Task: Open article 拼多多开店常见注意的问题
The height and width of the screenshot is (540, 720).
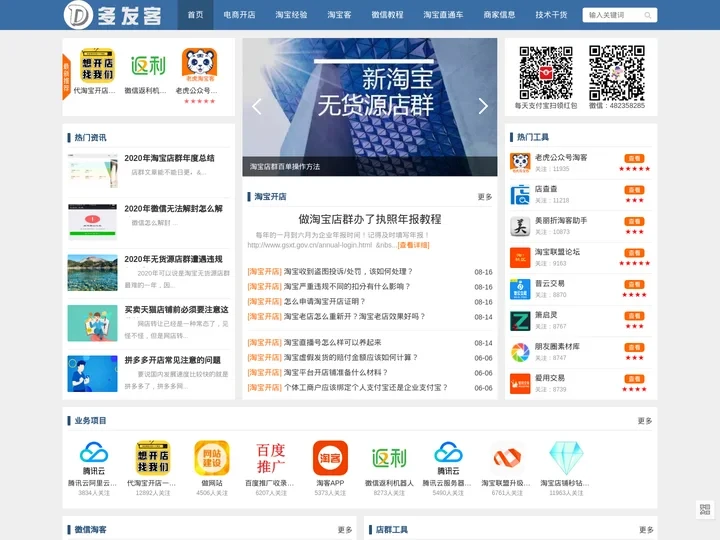Action: pos(173,360)
